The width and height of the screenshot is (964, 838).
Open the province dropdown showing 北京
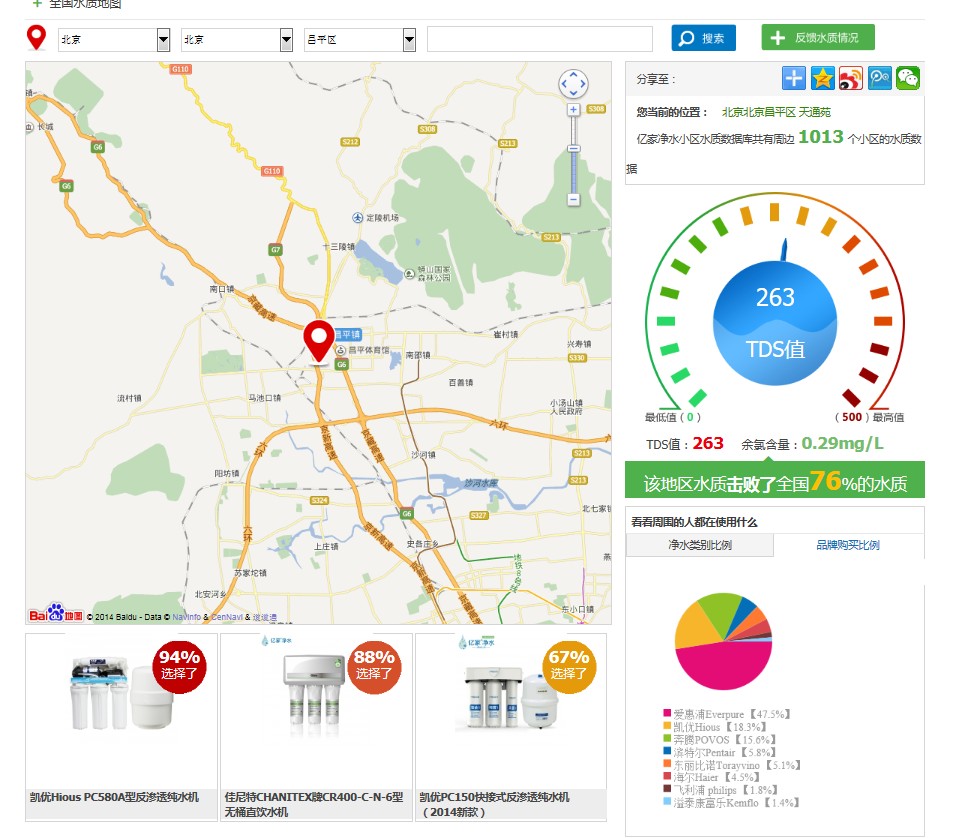coord(114,40)
